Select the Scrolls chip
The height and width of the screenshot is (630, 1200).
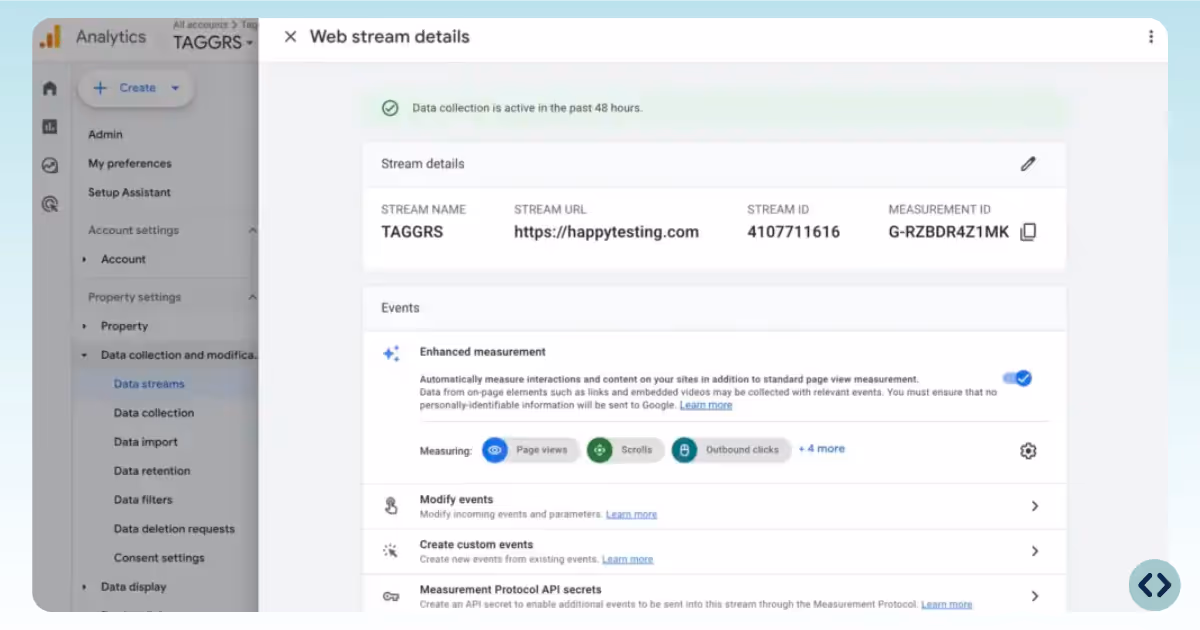(625, 450)
